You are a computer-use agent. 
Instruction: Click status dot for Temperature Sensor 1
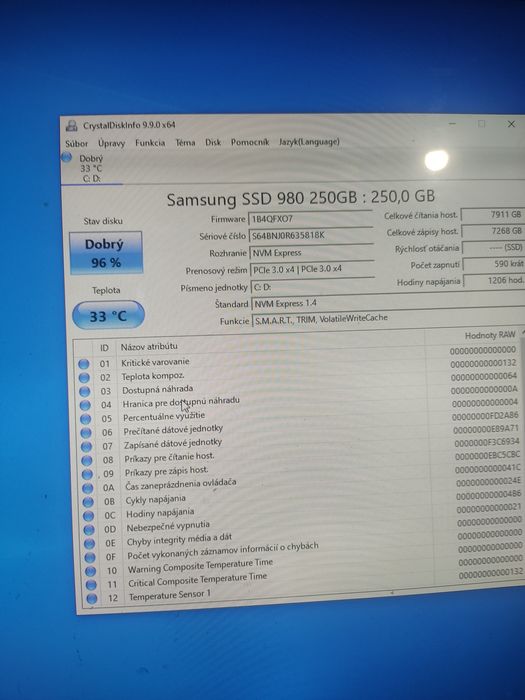tap(92, 599)
